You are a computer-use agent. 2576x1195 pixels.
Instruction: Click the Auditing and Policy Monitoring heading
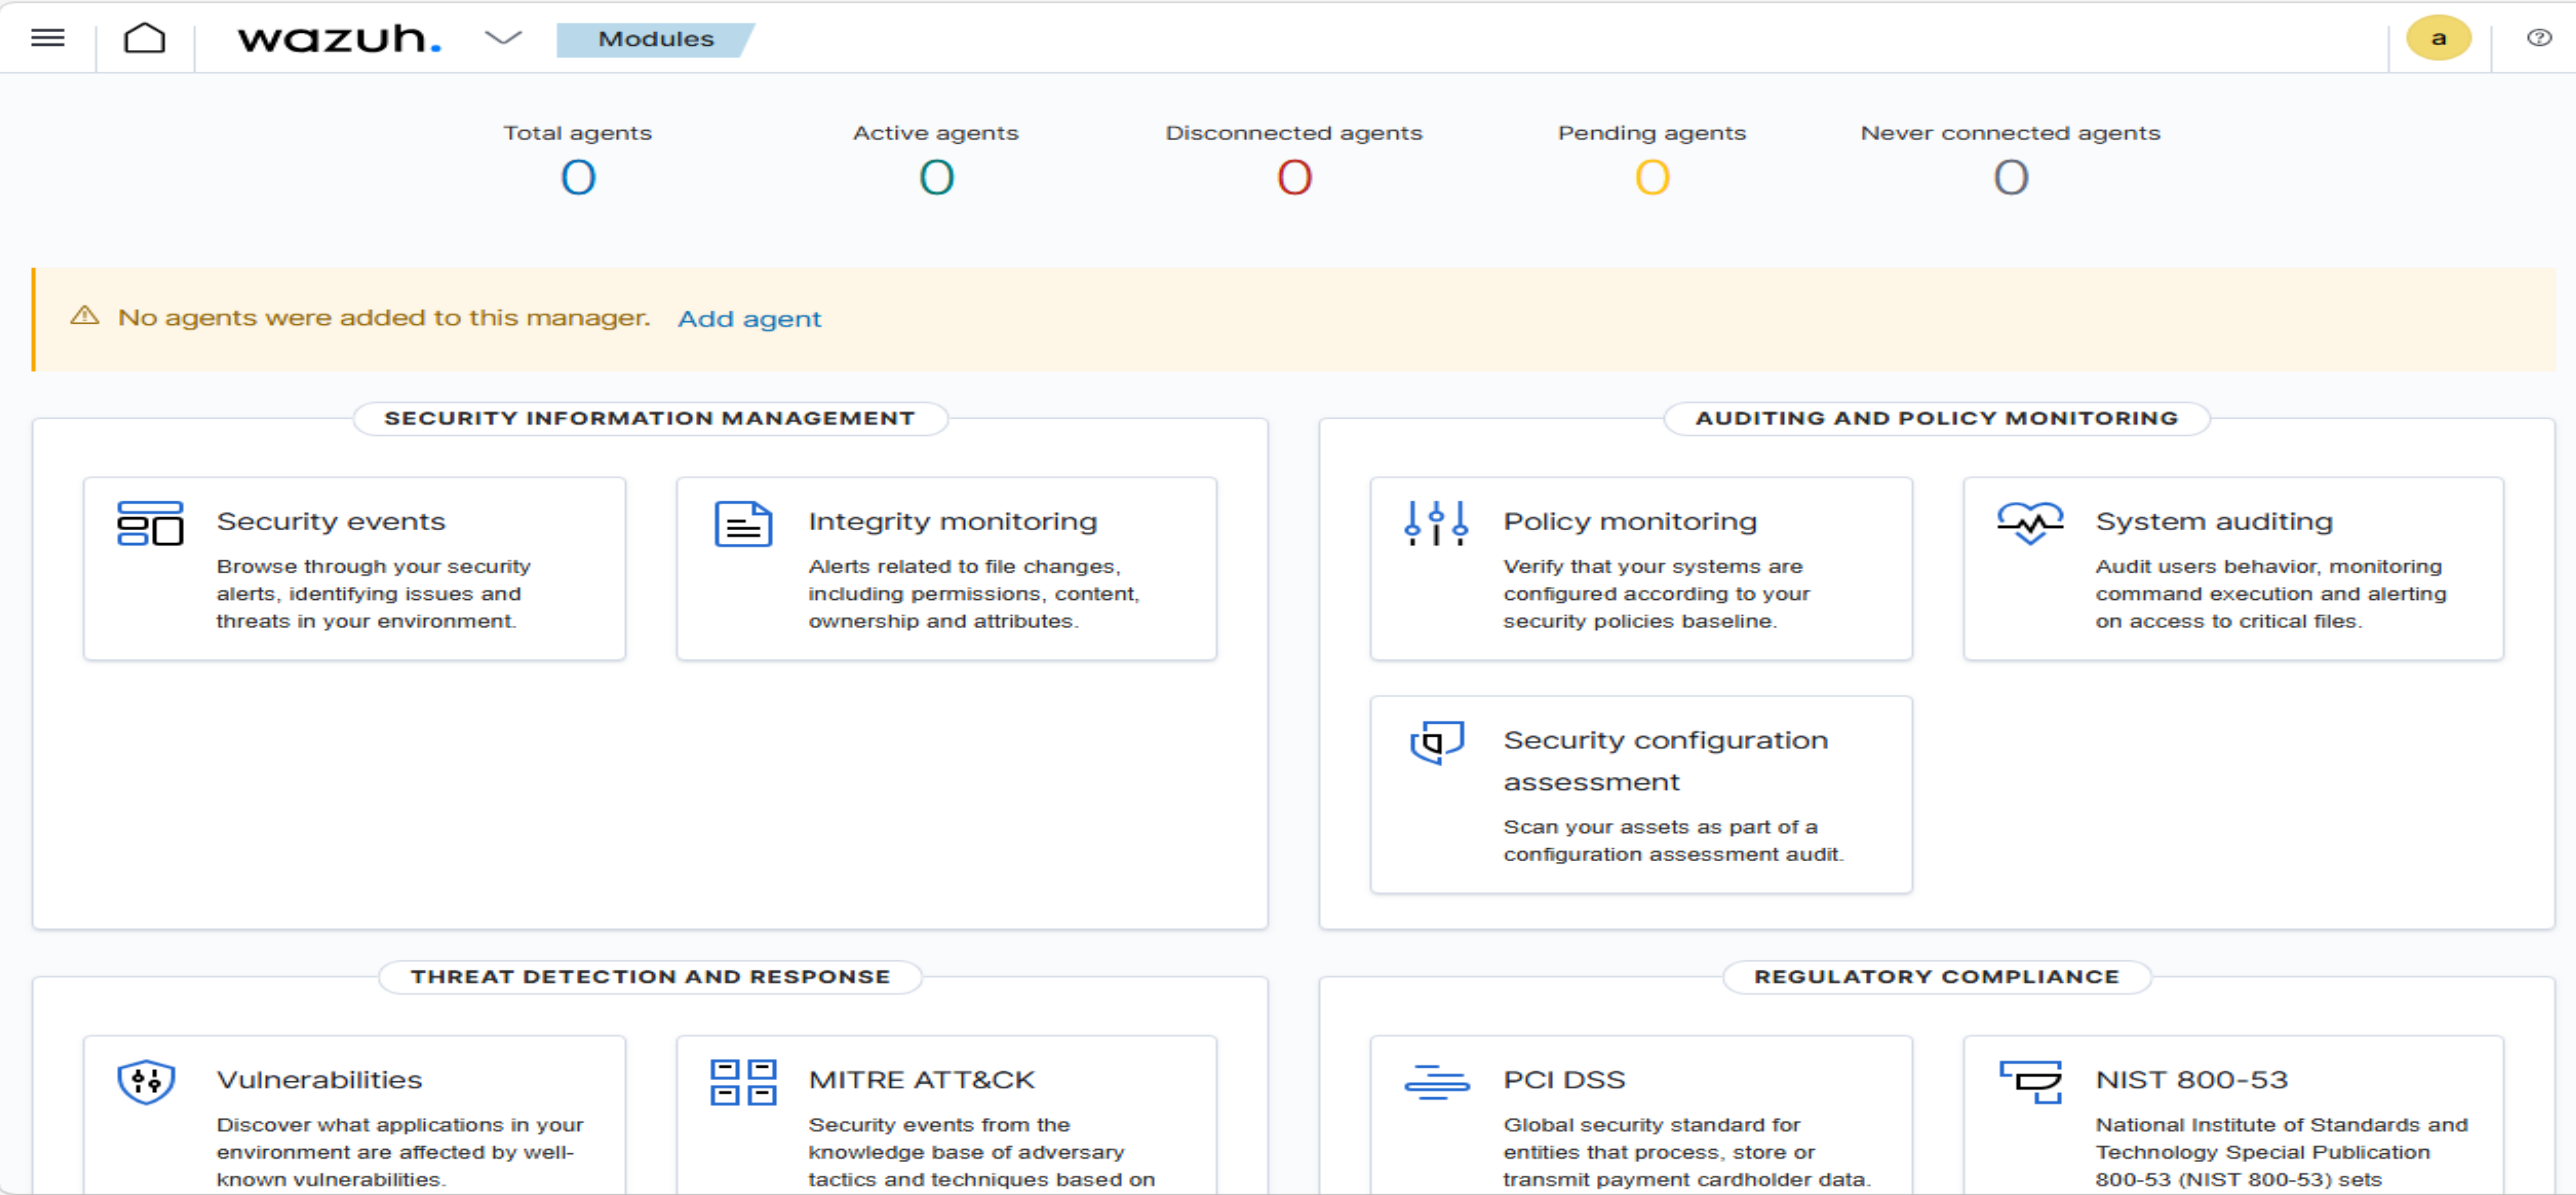point(1936,418)
